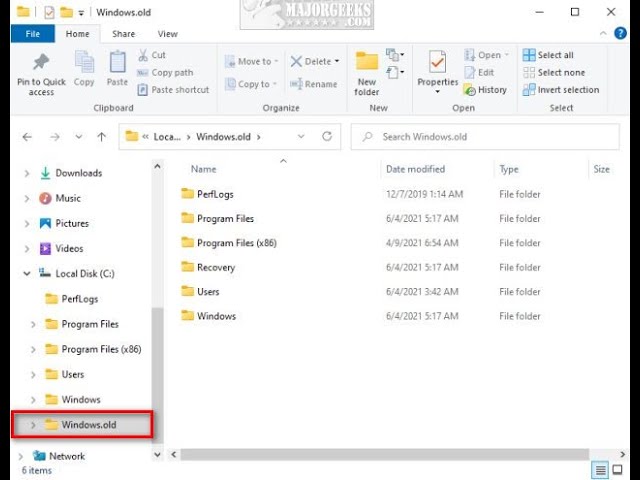This screenshot has height=480, width=640.
Task: Click the Search Windows.old field
Action: pyautogui.click(x=485, y=137)
